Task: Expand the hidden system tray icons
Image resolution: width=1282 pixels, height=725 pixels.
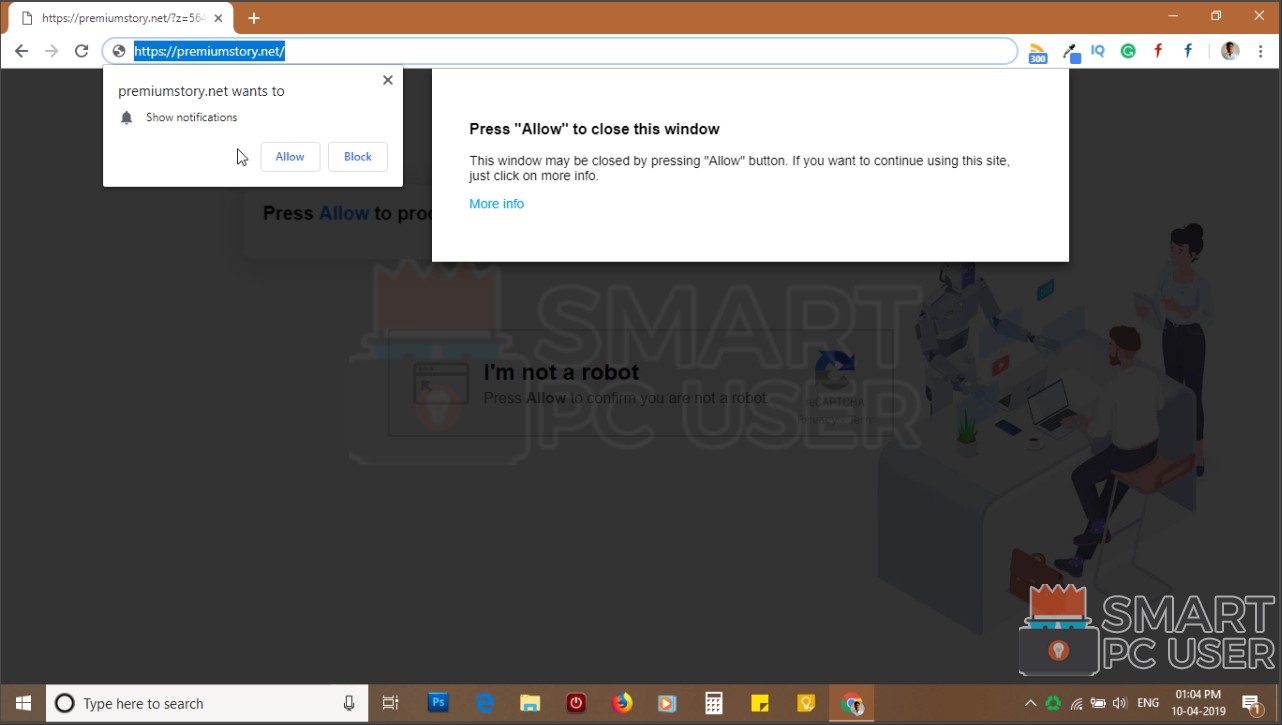Action: (1029, 703)
